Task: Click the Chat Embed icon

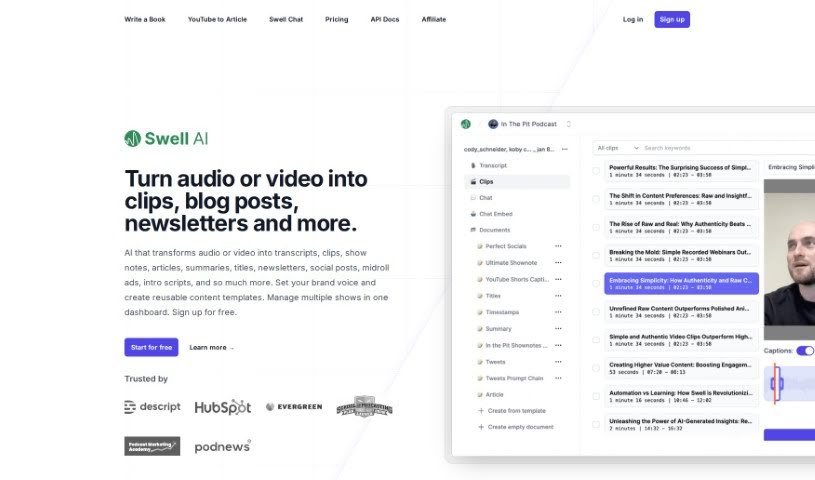Action: click(x=473, y=214)
